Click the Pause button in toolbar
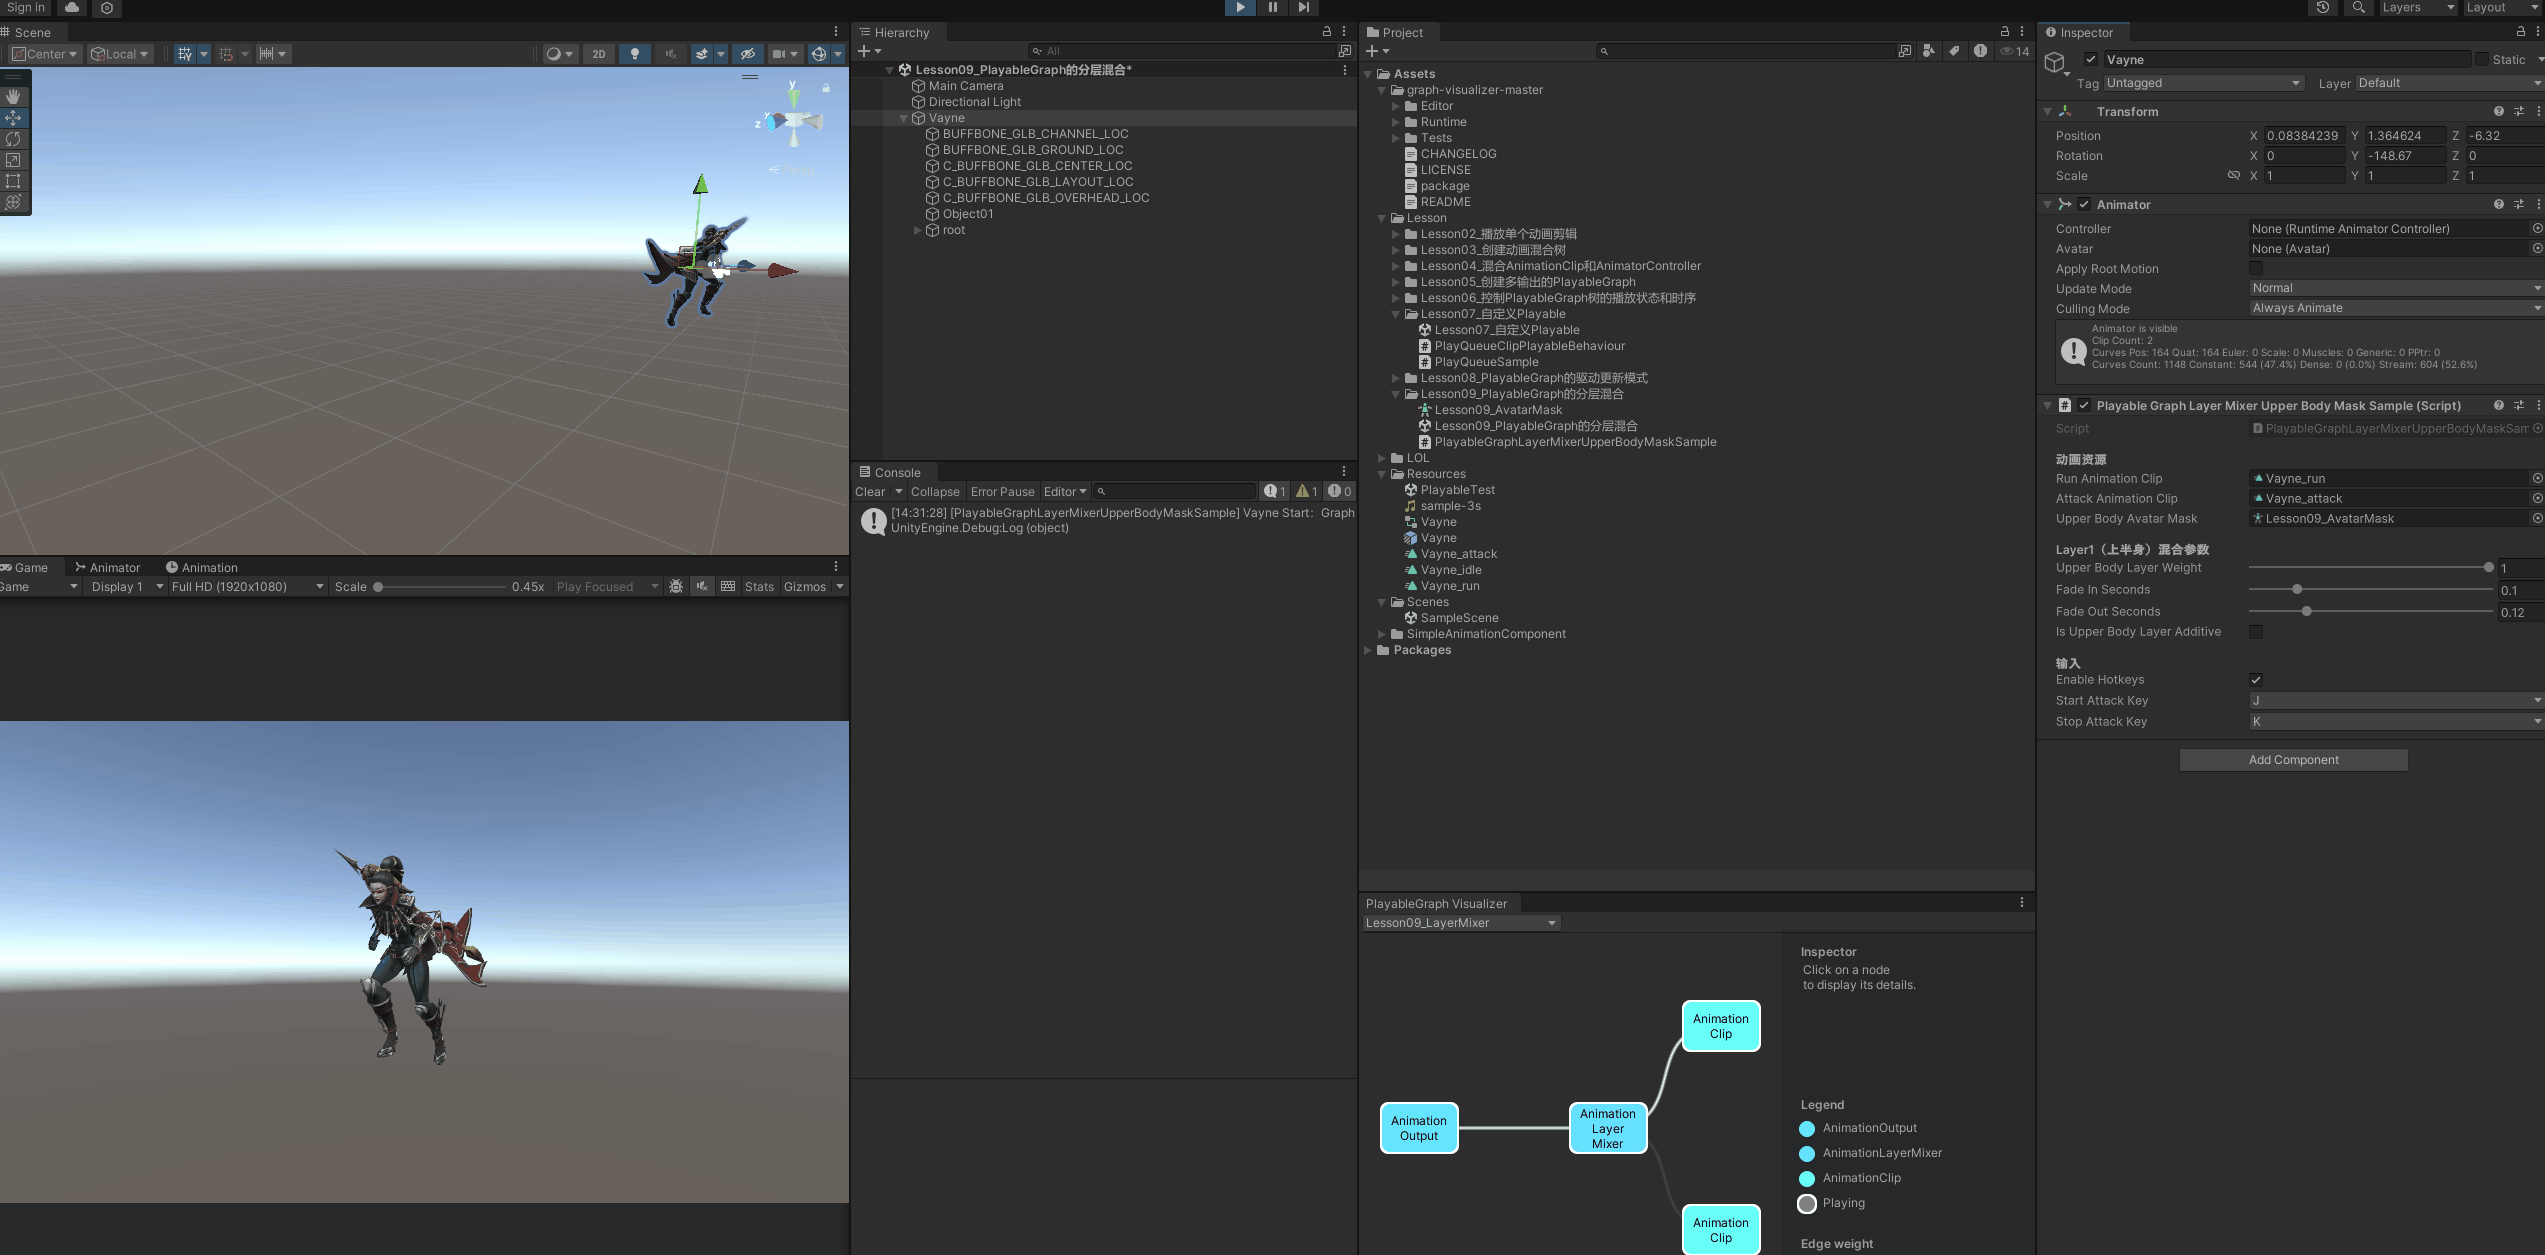 1272,7
